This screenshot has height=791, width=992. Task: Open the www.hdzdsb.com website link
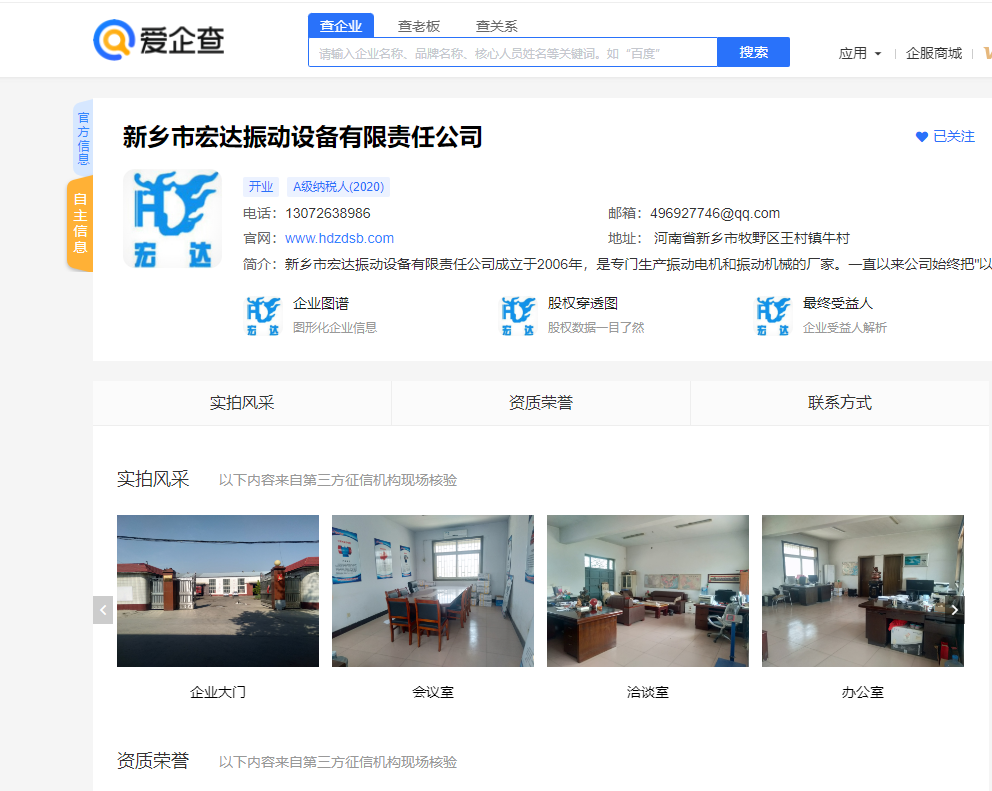click(339, 238)
